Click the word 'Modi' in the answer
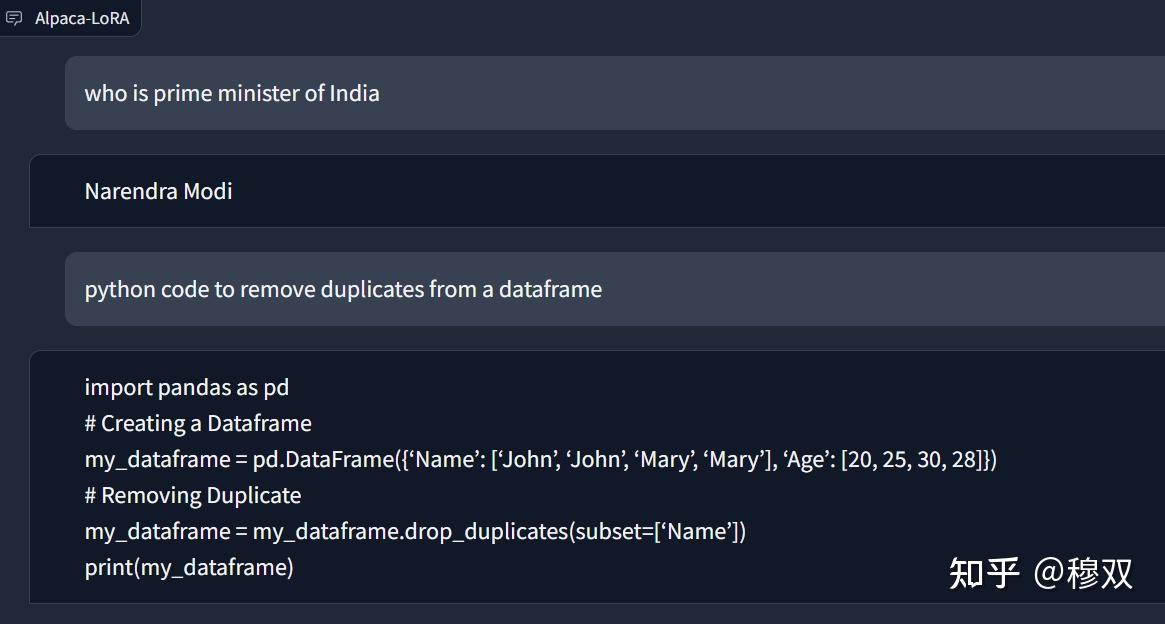Image resolution: width=1165 pixels, height=624 pixels. [x=208, y=191]
